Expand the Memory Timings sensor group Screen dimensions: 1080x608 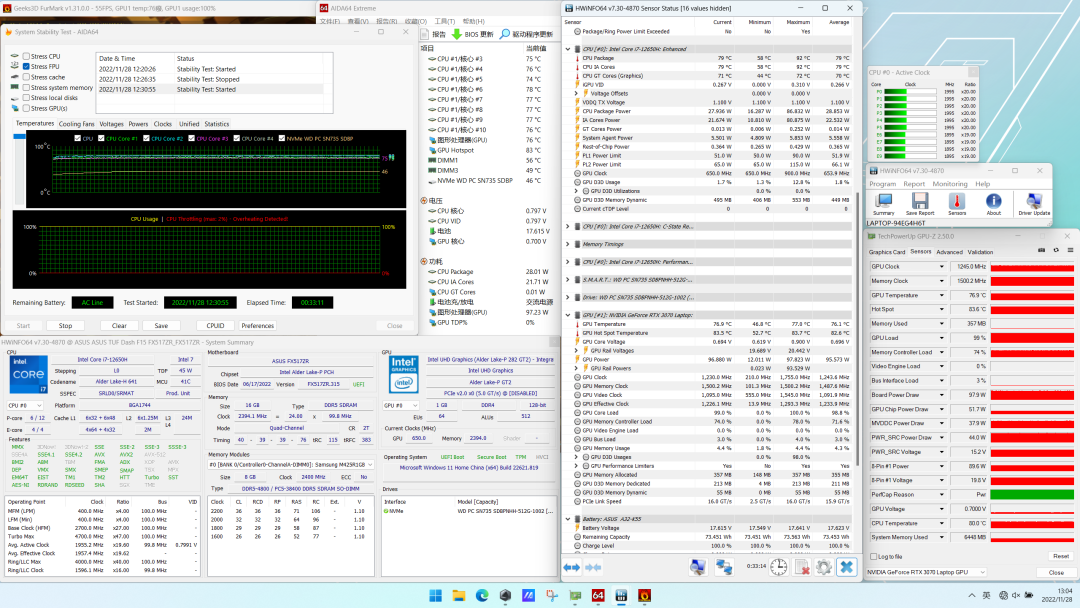pos(568,243)
